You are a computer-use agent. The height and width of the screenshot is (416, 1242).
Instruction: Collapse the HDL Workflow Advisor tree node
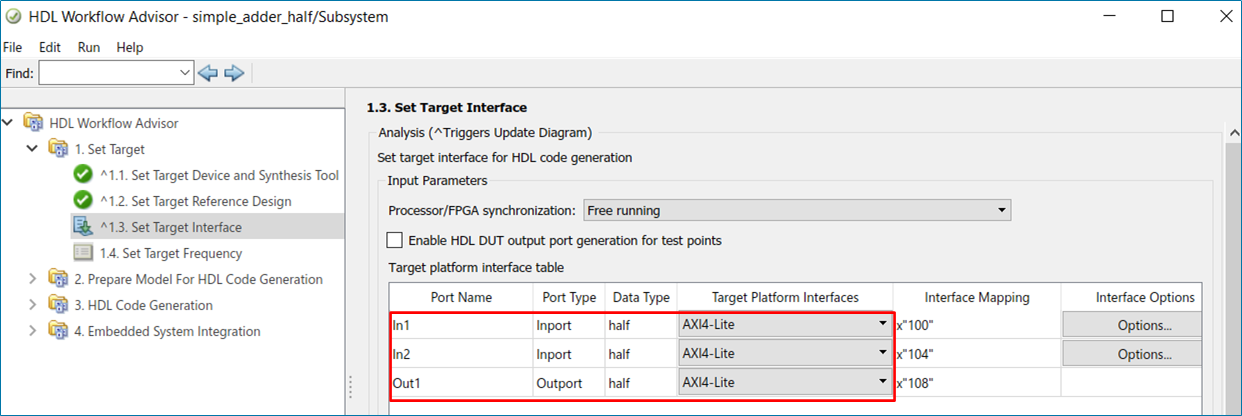(x=9, y=123)
